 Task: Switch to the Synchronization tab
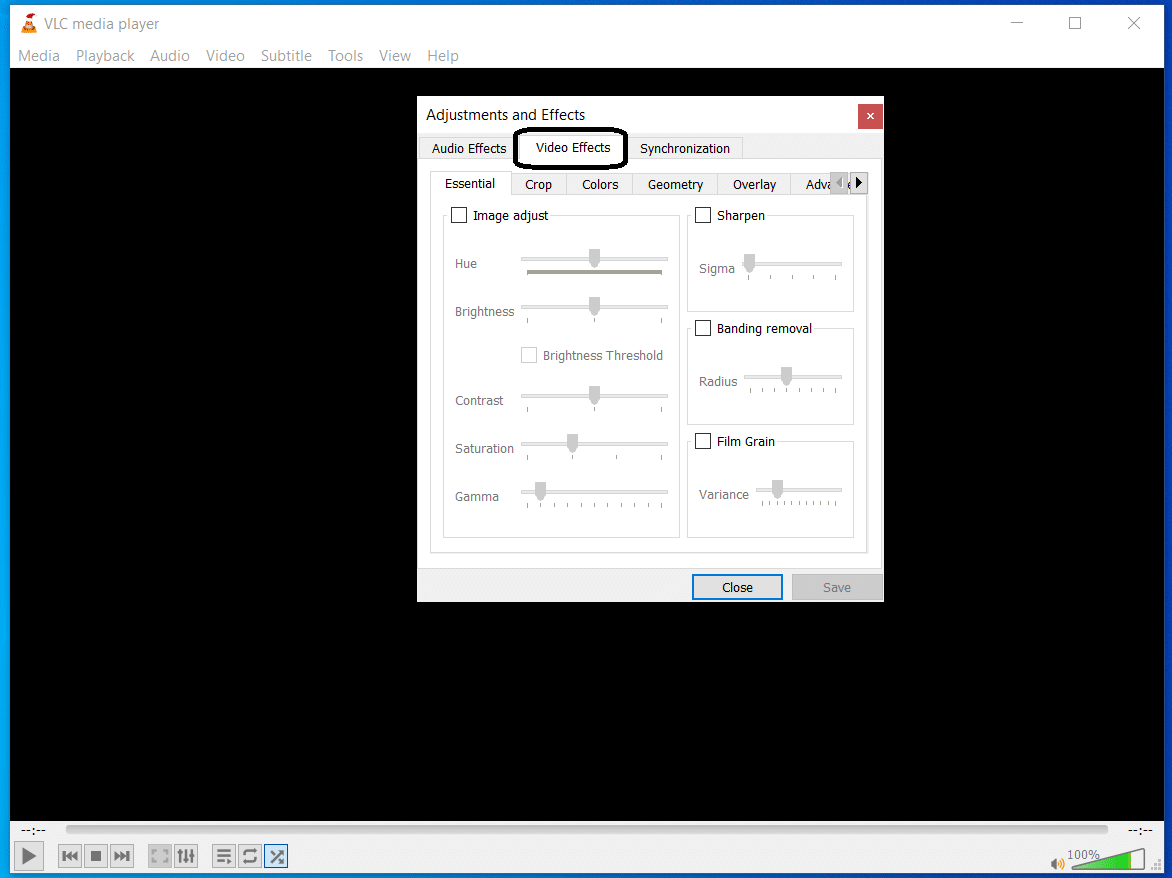[x=686, y=148]
